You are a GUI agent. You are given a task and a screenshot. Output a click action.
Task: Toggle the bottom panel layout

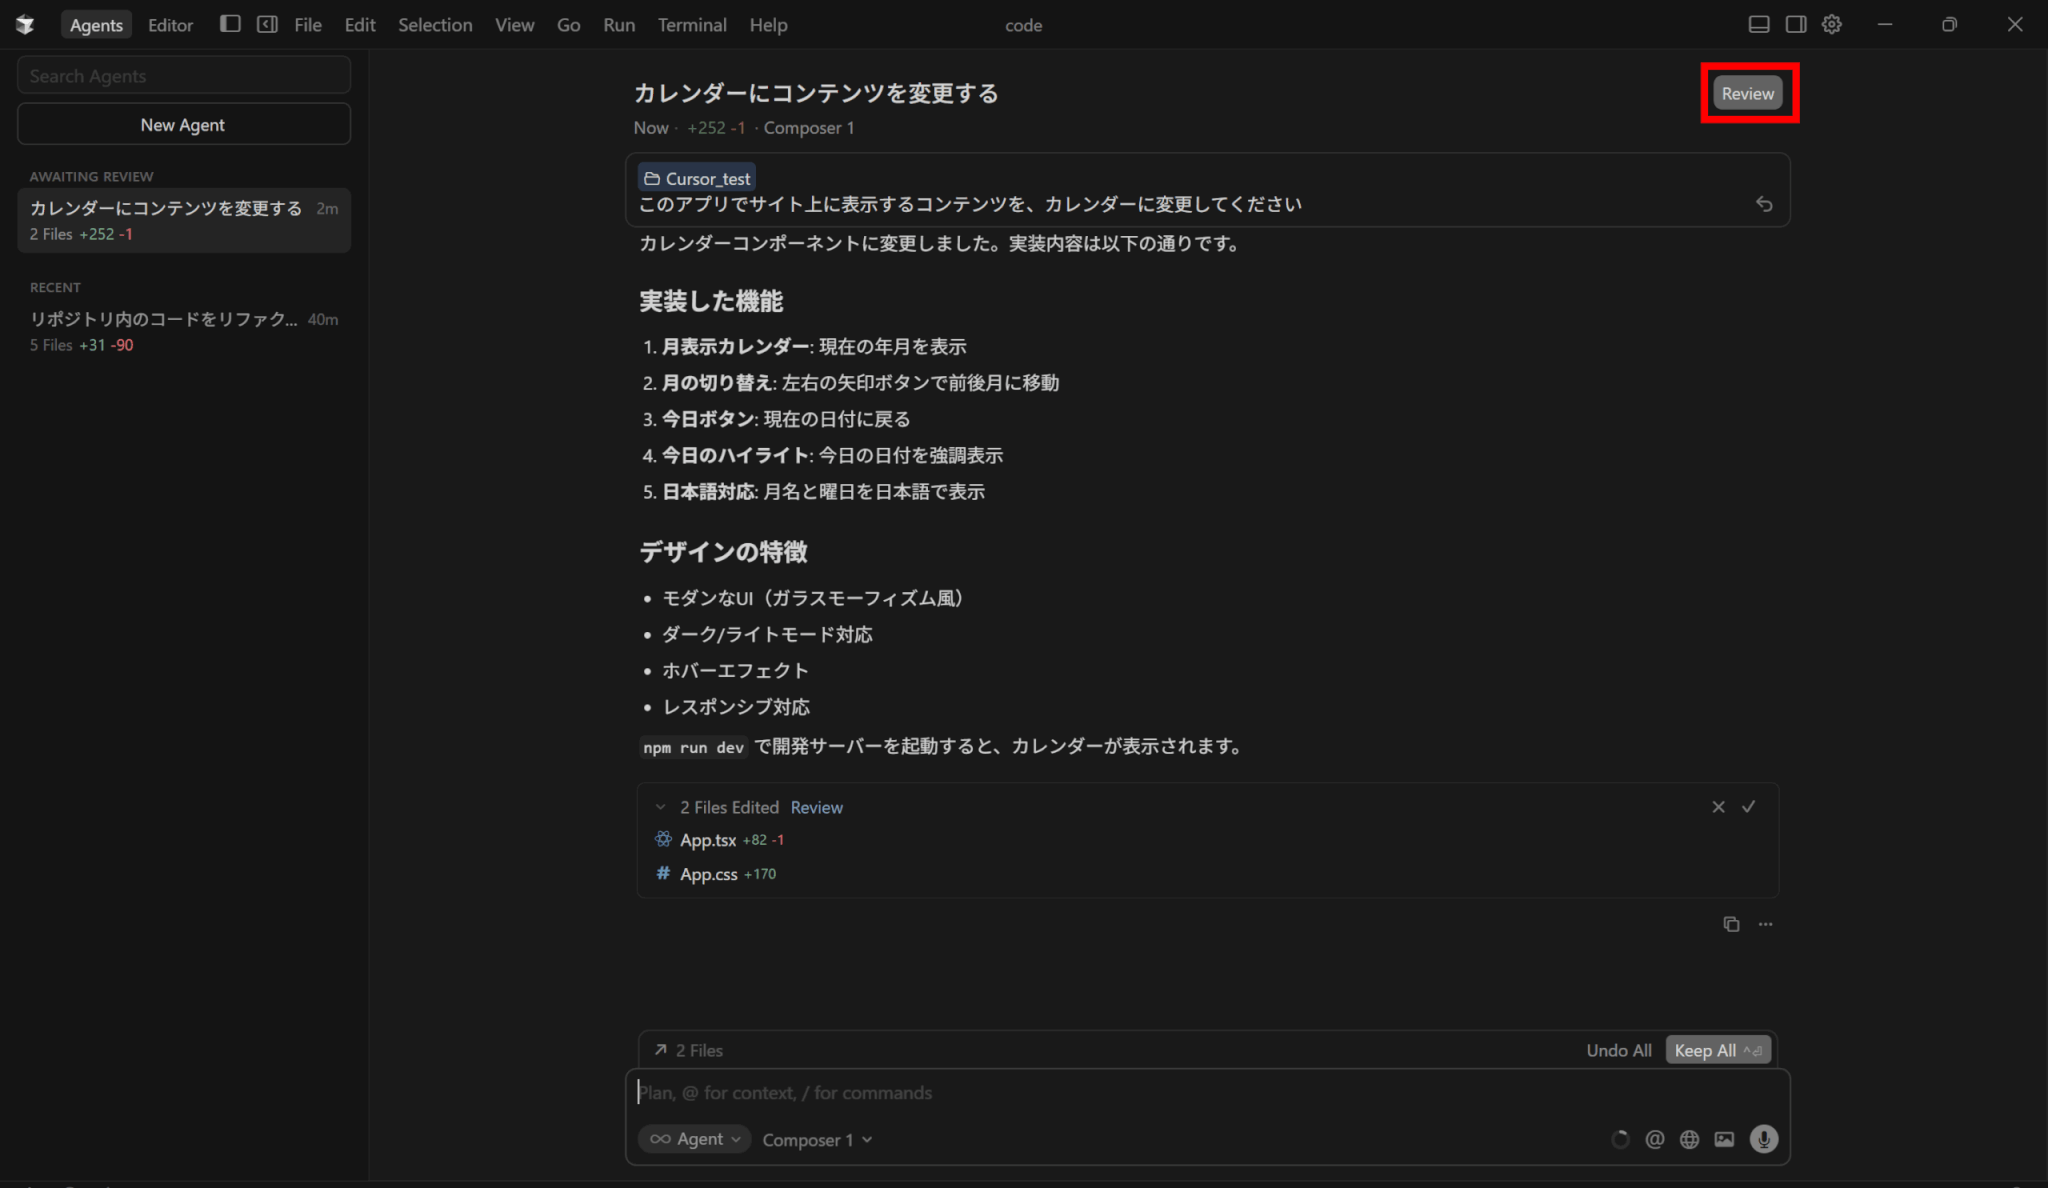tap(1758, 25)
